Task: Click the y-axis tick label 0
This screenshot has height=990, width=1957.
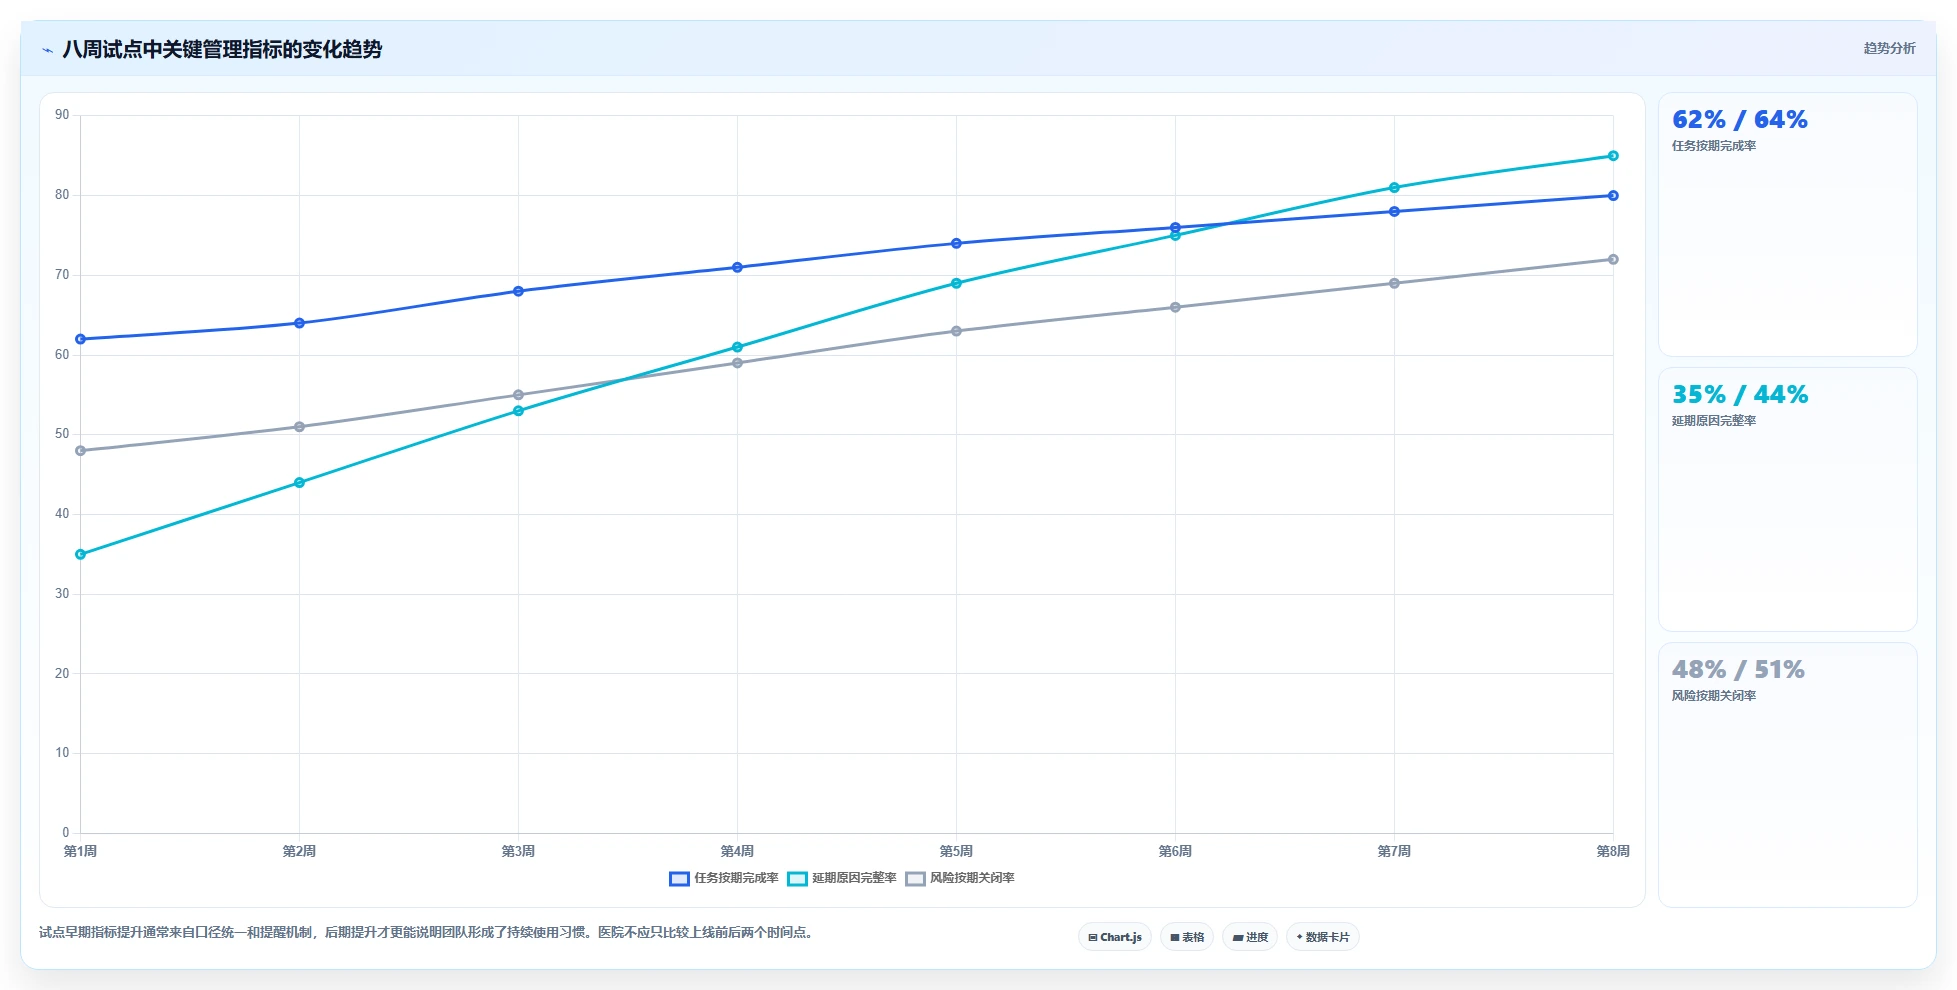Action: (66, 833)
